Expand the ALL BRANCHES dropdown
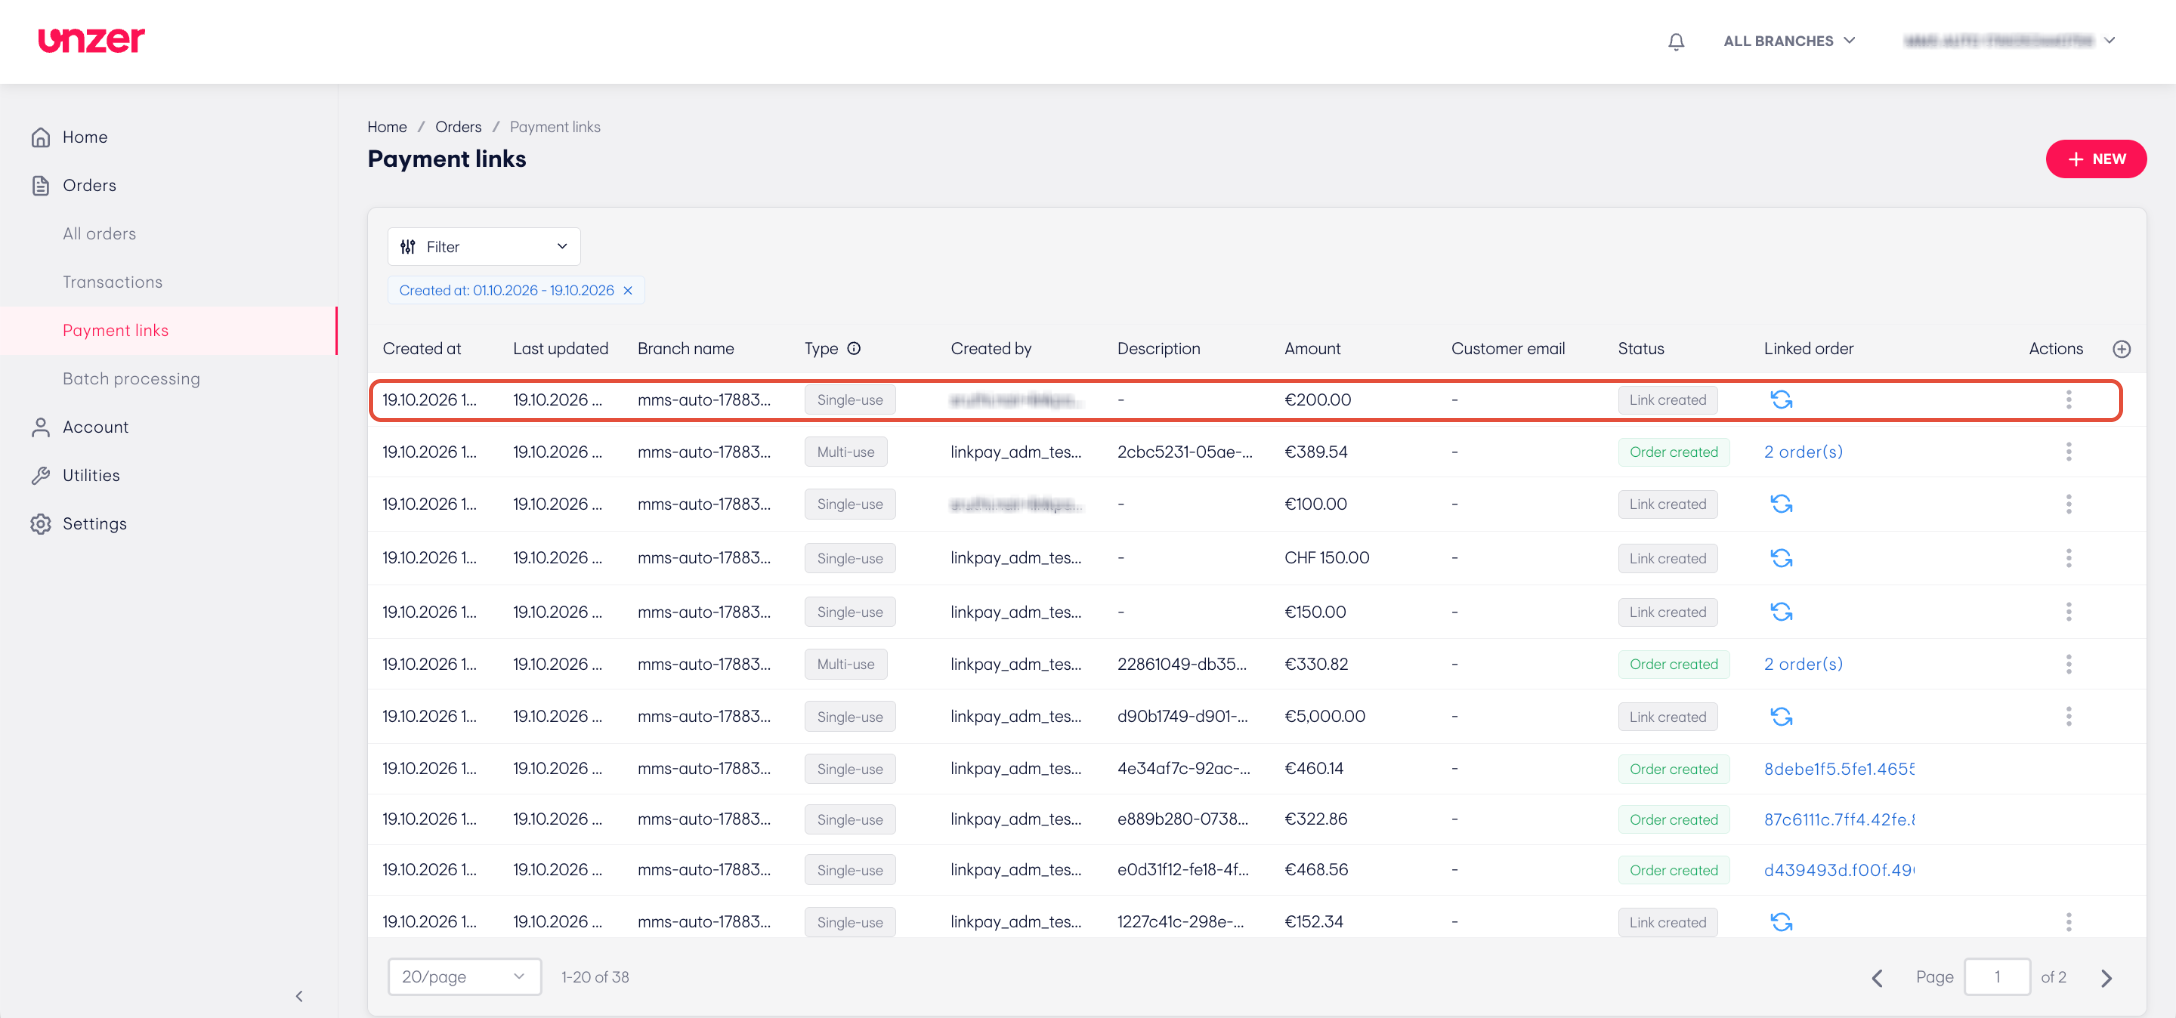 click(1789, 41)
